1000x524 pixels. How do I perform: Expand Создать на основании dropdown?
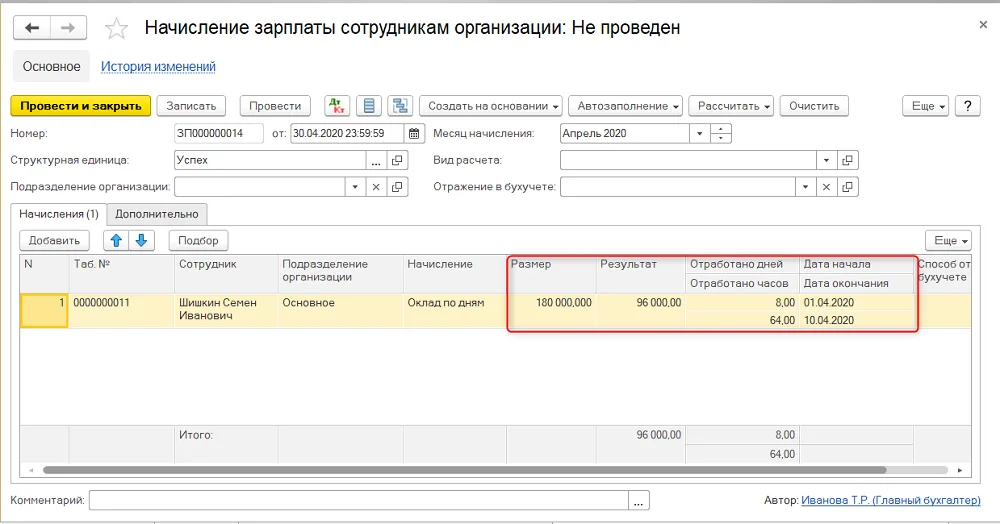click(x=490, y=106)
